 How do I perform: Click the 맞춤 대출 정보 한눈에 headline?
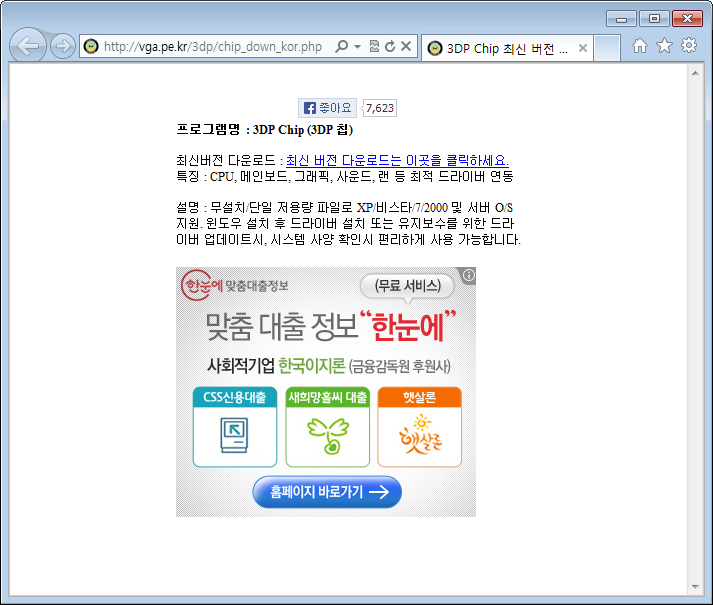[331, 326]
